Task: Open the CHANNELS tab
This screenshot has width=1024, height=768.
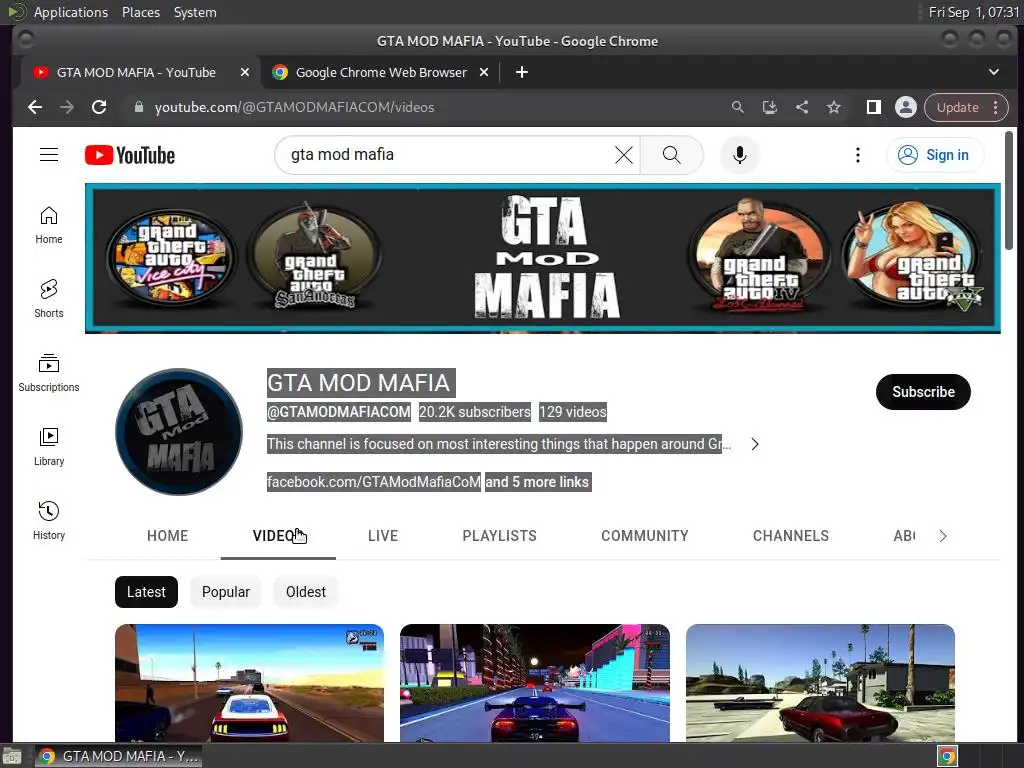Action: click(x=791, y=536)
